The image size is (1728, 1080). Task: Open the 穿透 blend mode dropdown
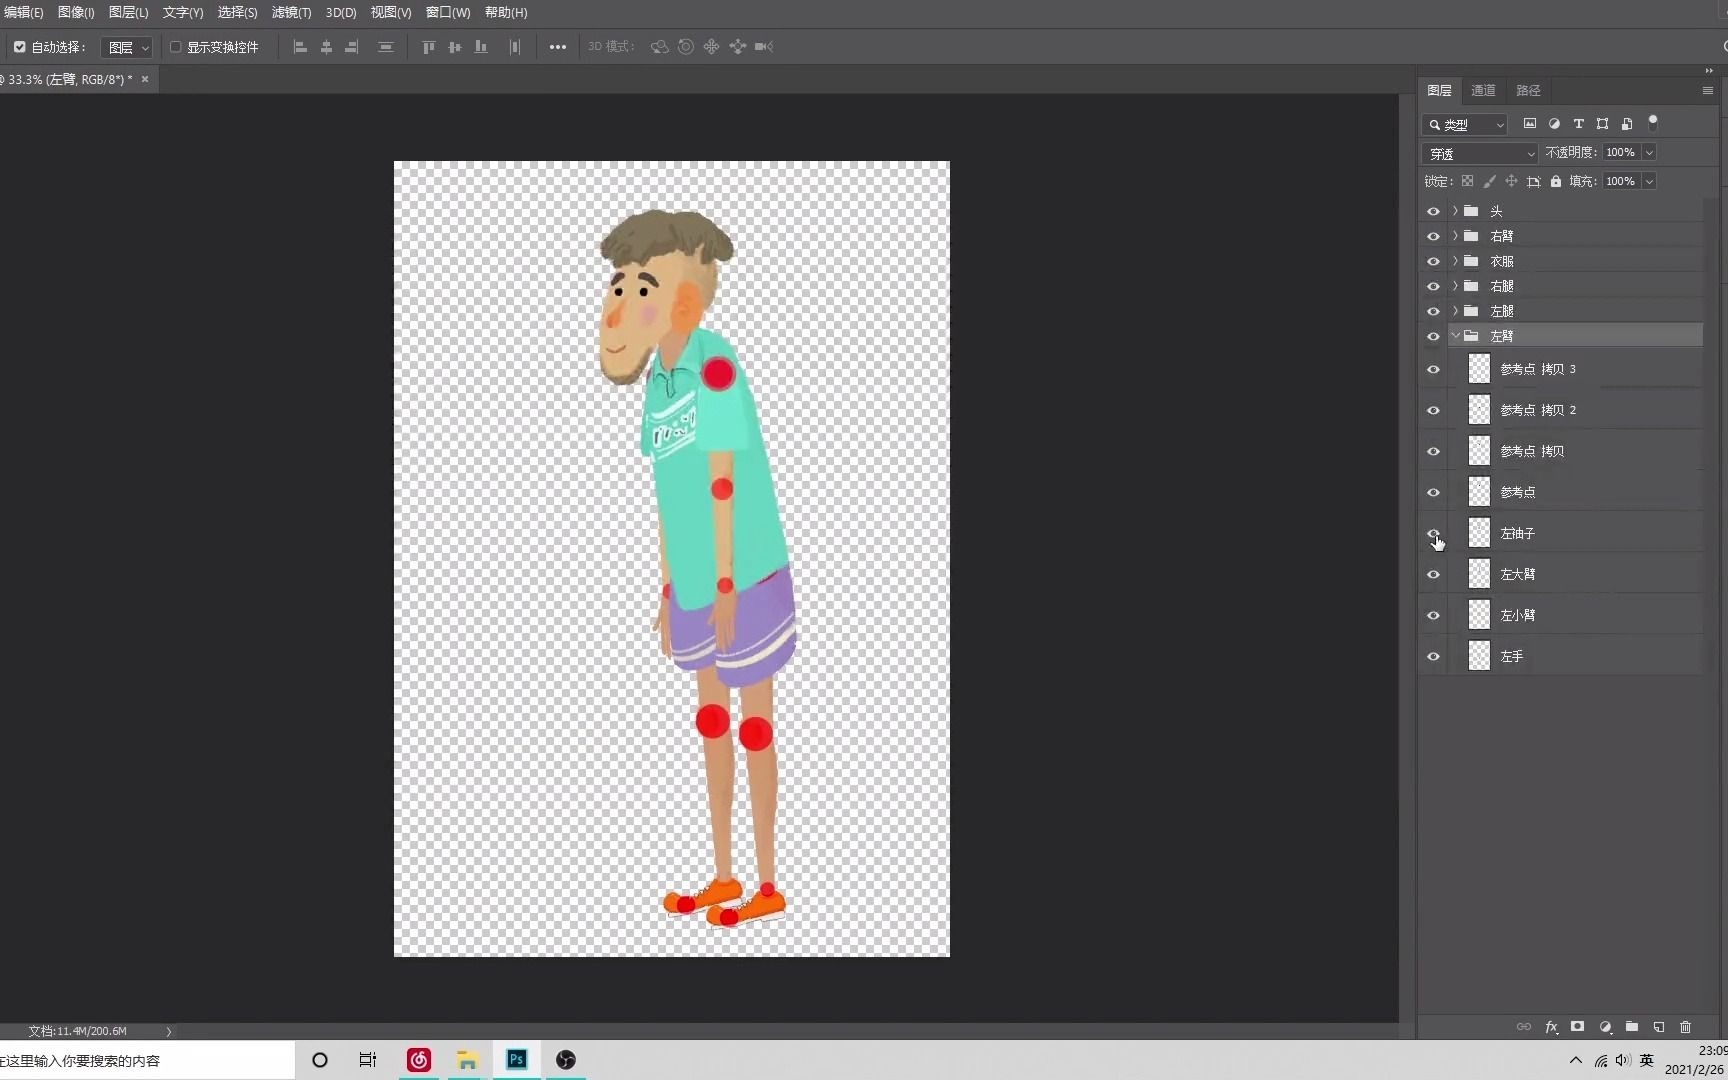[x=1480, y=153]
